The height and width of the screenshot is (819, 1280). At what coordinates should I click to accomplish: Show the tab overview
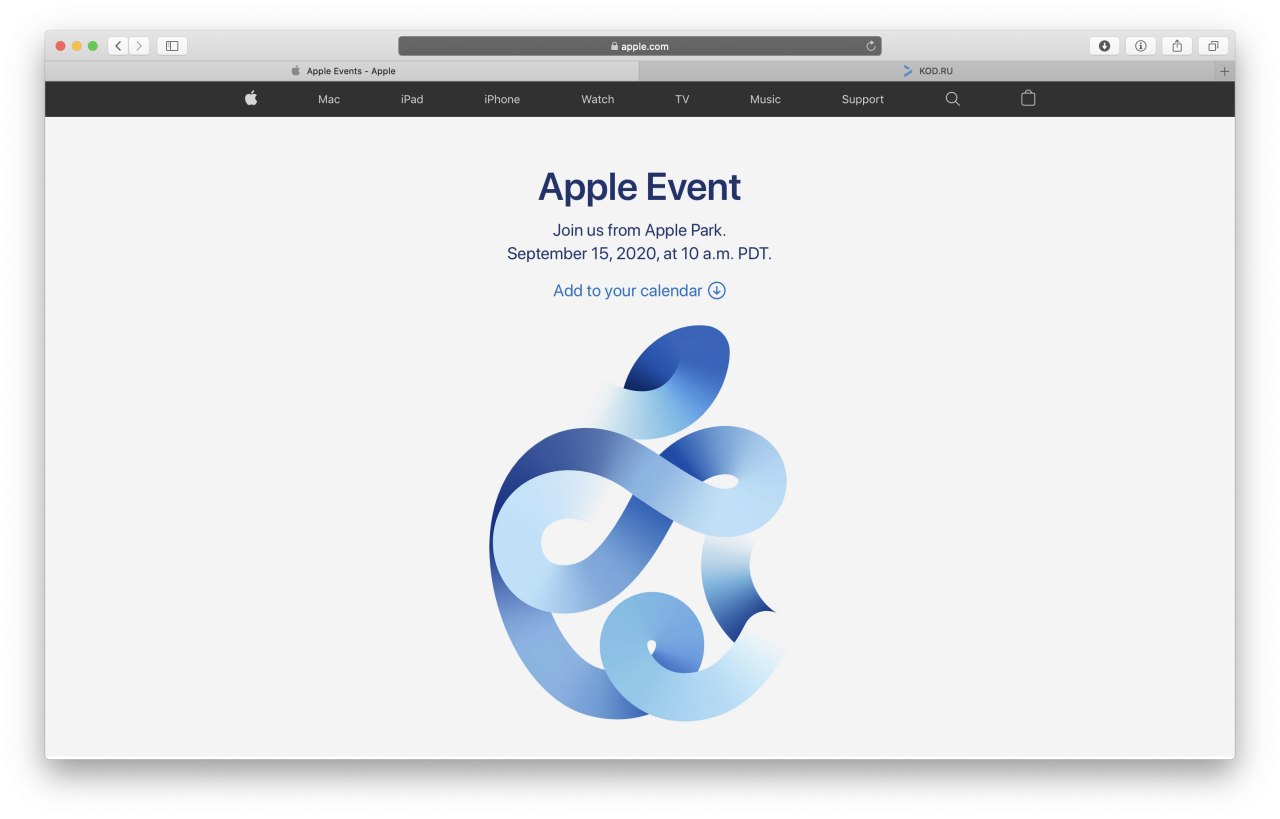(1213, 46)
